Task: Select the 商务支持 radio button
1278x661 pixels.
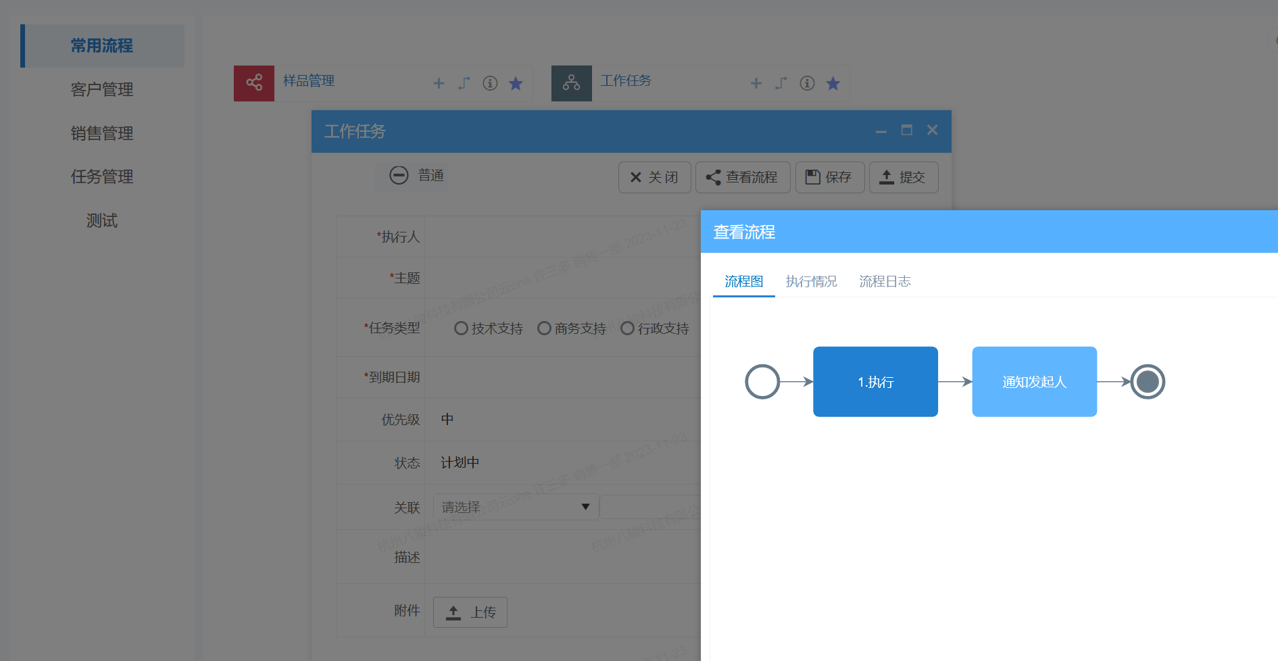Action: click(x=544, y=327)
